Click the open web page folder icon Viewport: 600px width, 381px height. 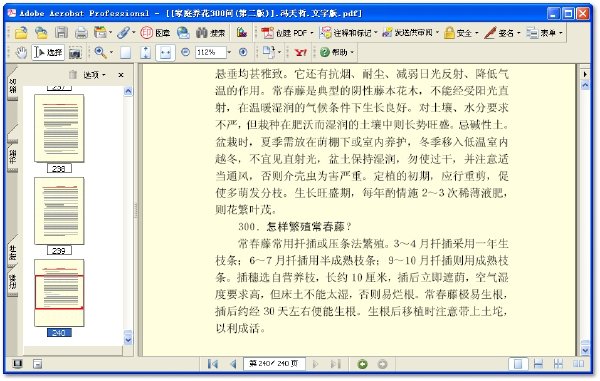41,33
